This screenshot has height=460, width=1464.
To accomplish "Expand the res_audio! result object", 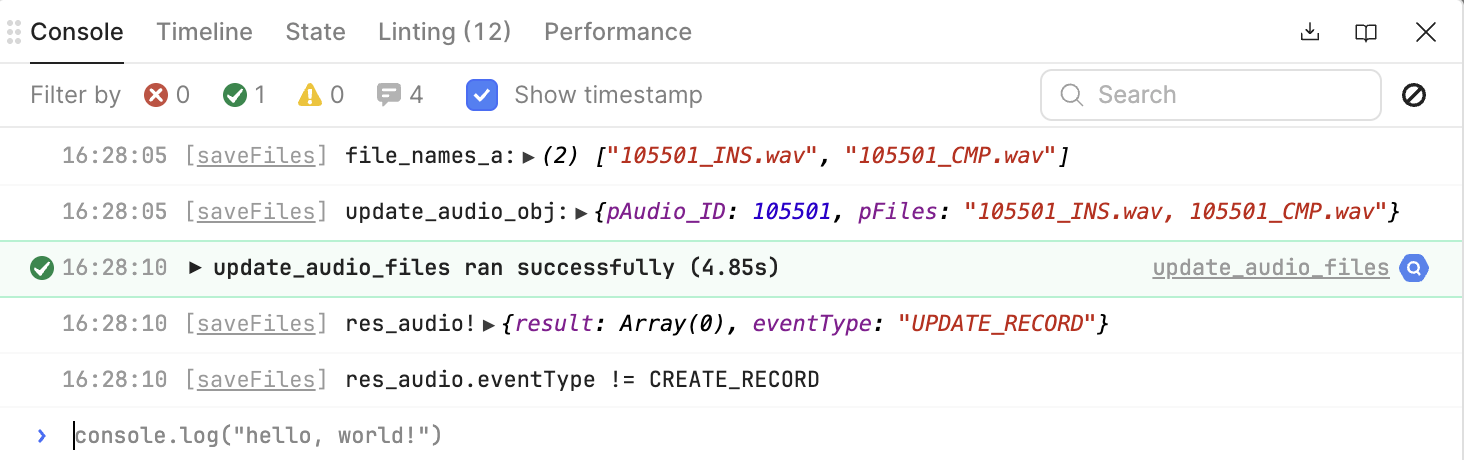I will point(489,324).
